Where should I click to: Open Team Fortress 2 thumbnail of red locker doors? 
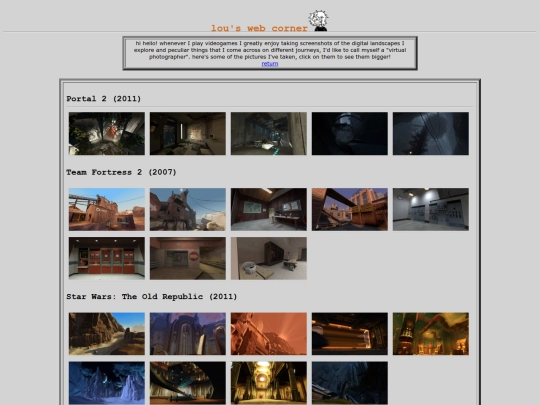[107, 258]
